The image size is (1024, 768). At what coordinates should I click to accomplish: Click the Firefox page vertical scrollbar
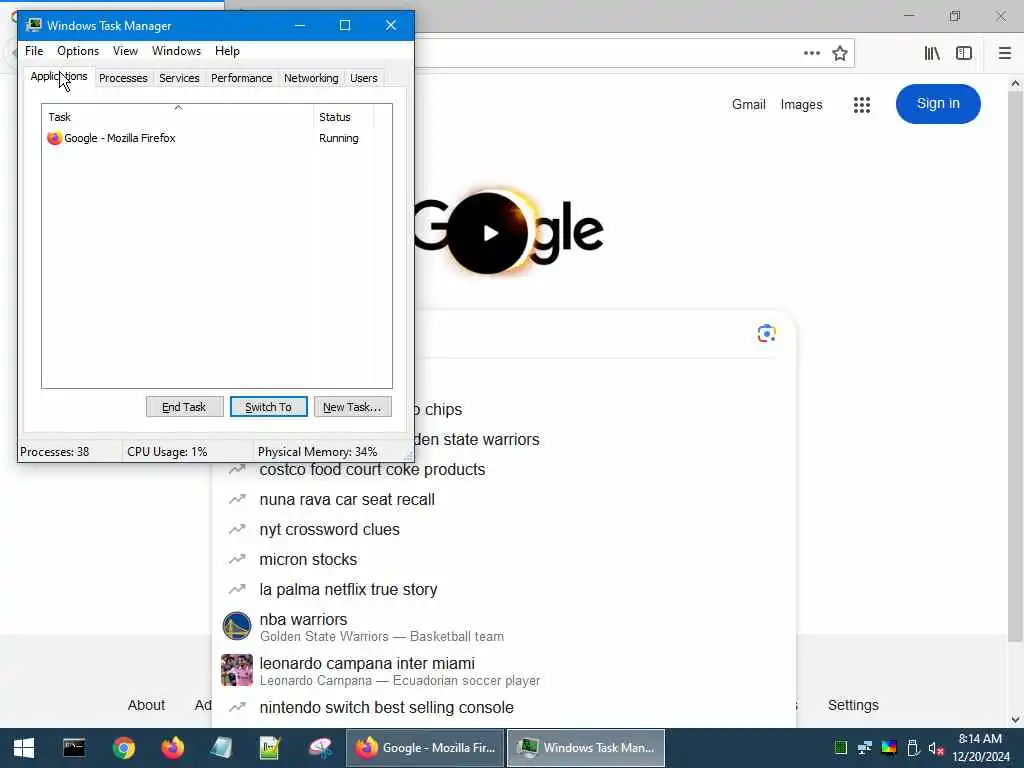click(x=1015, y=366)
